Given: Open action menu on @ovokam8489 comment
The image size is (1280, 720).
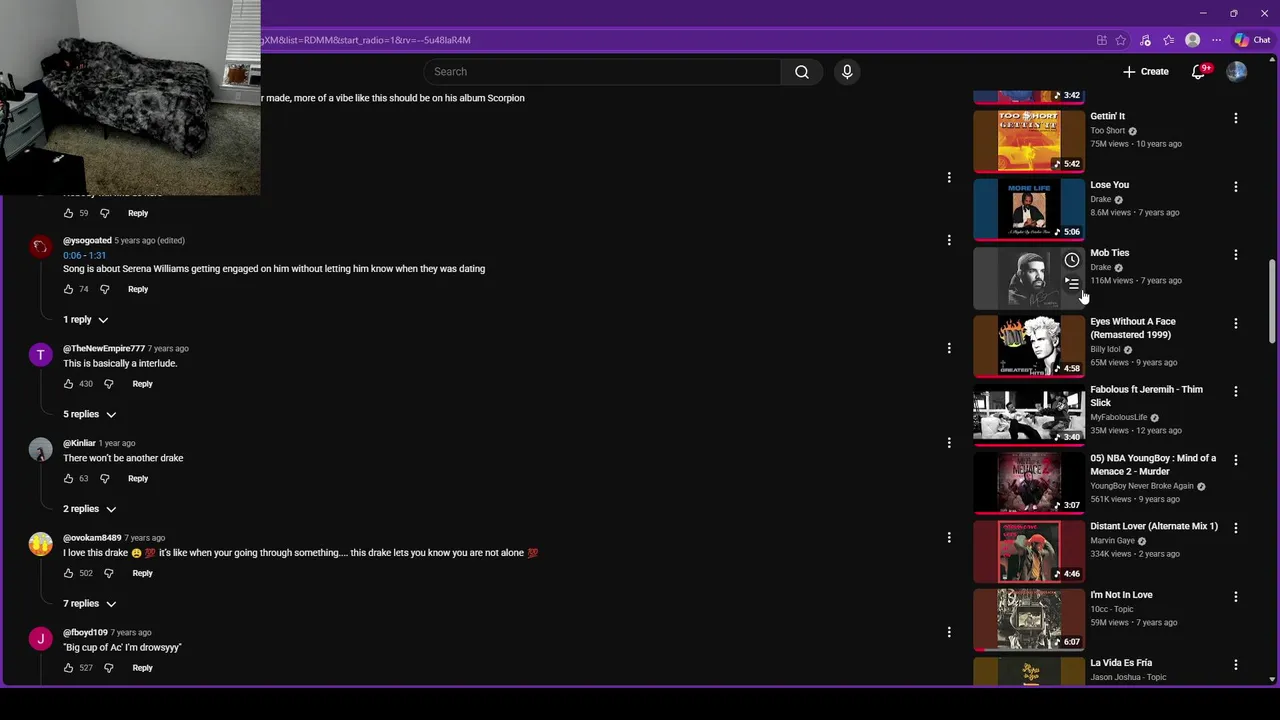Looking at the screenshot, I should [x=949, y=538].
